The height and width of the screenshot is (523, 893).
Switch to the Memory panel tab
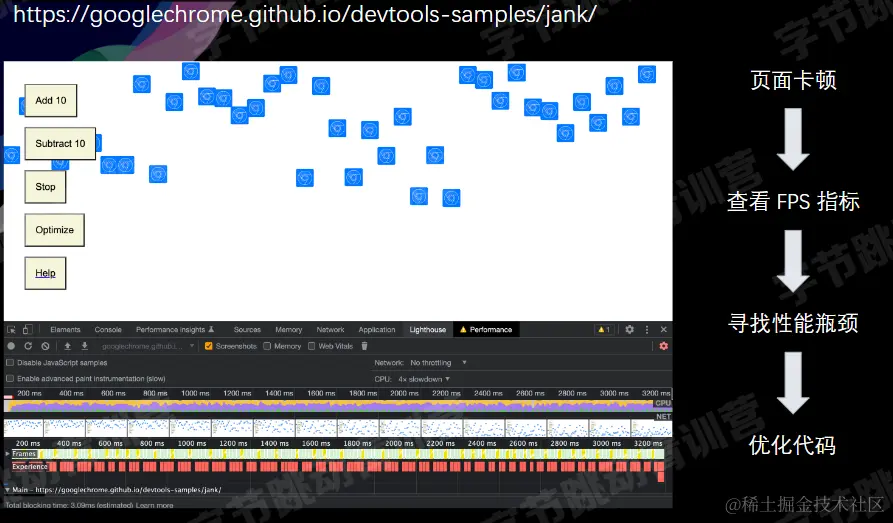[289, 329]
